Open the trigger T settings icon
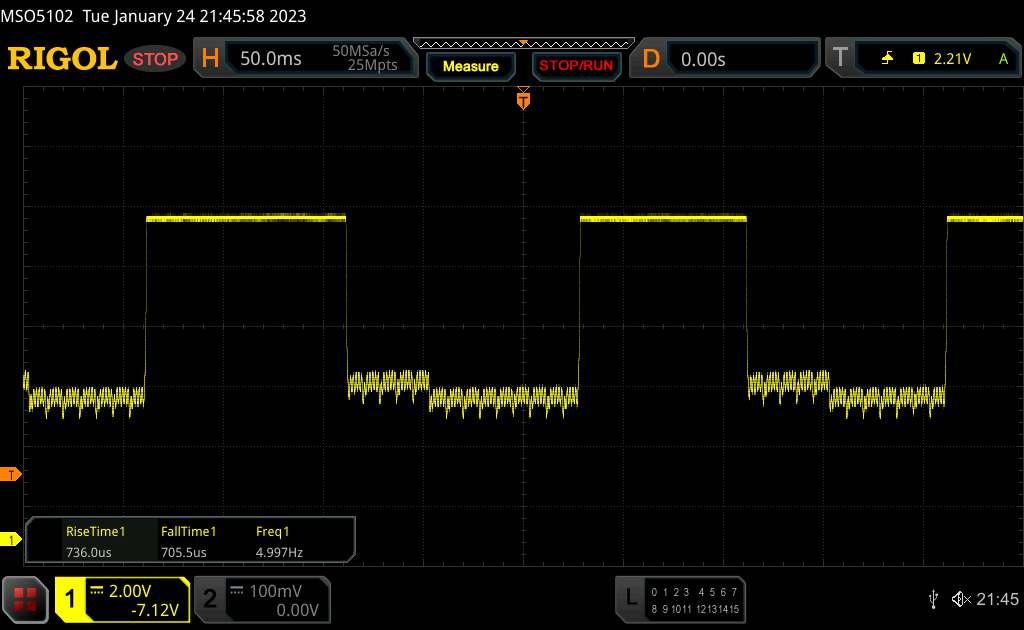This screenshot has height=630, width=1024. [840, 57]
